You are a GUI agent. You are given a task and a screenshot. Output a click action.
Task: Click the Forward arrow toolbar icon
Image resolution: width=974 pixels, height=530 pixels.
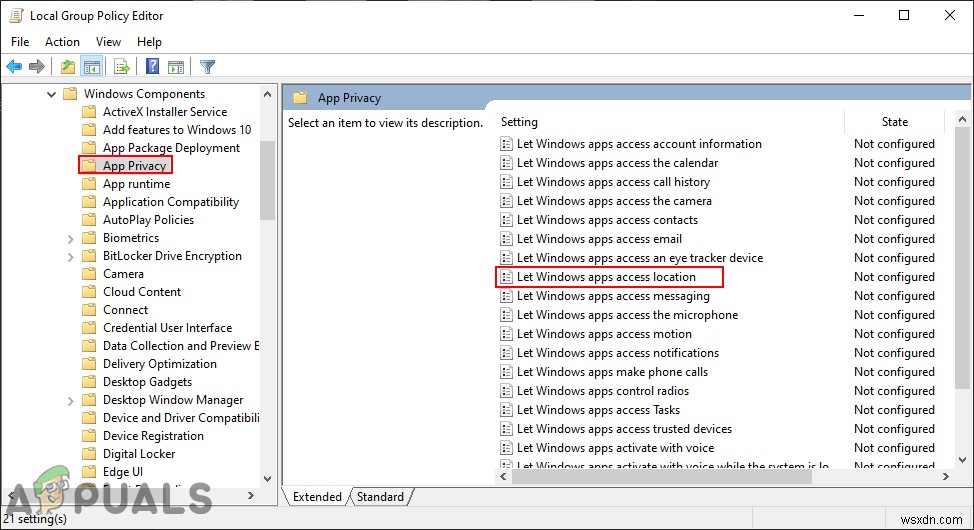37,66
